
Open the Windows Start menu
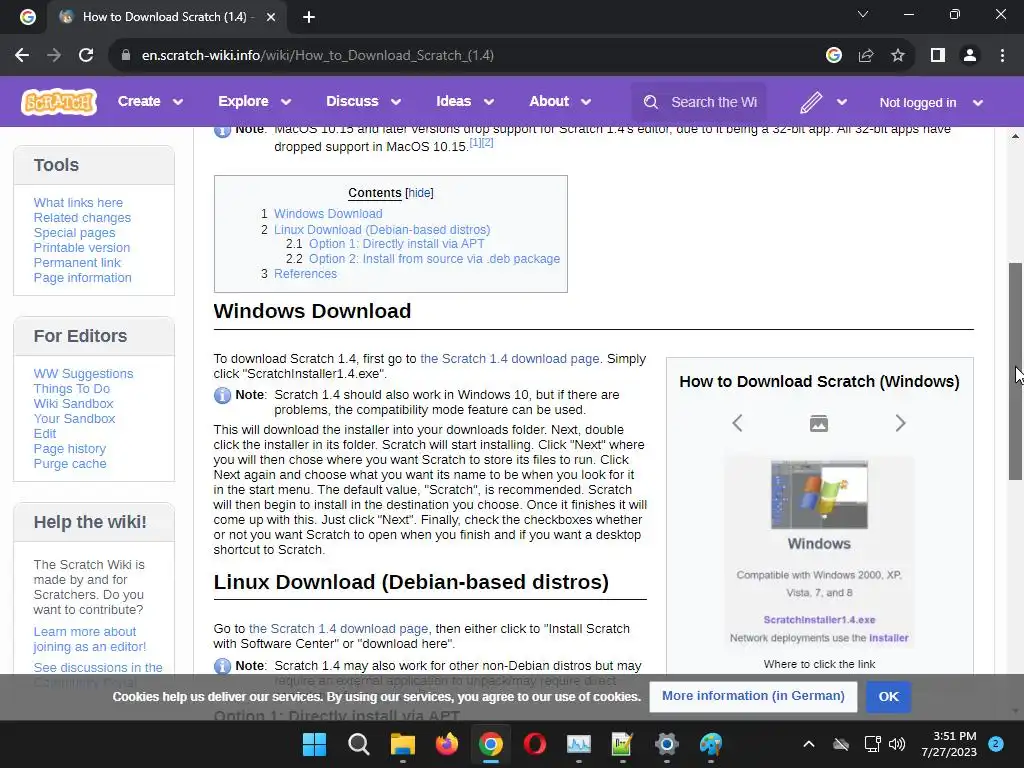pyautogui.click(x=314, y=744)
